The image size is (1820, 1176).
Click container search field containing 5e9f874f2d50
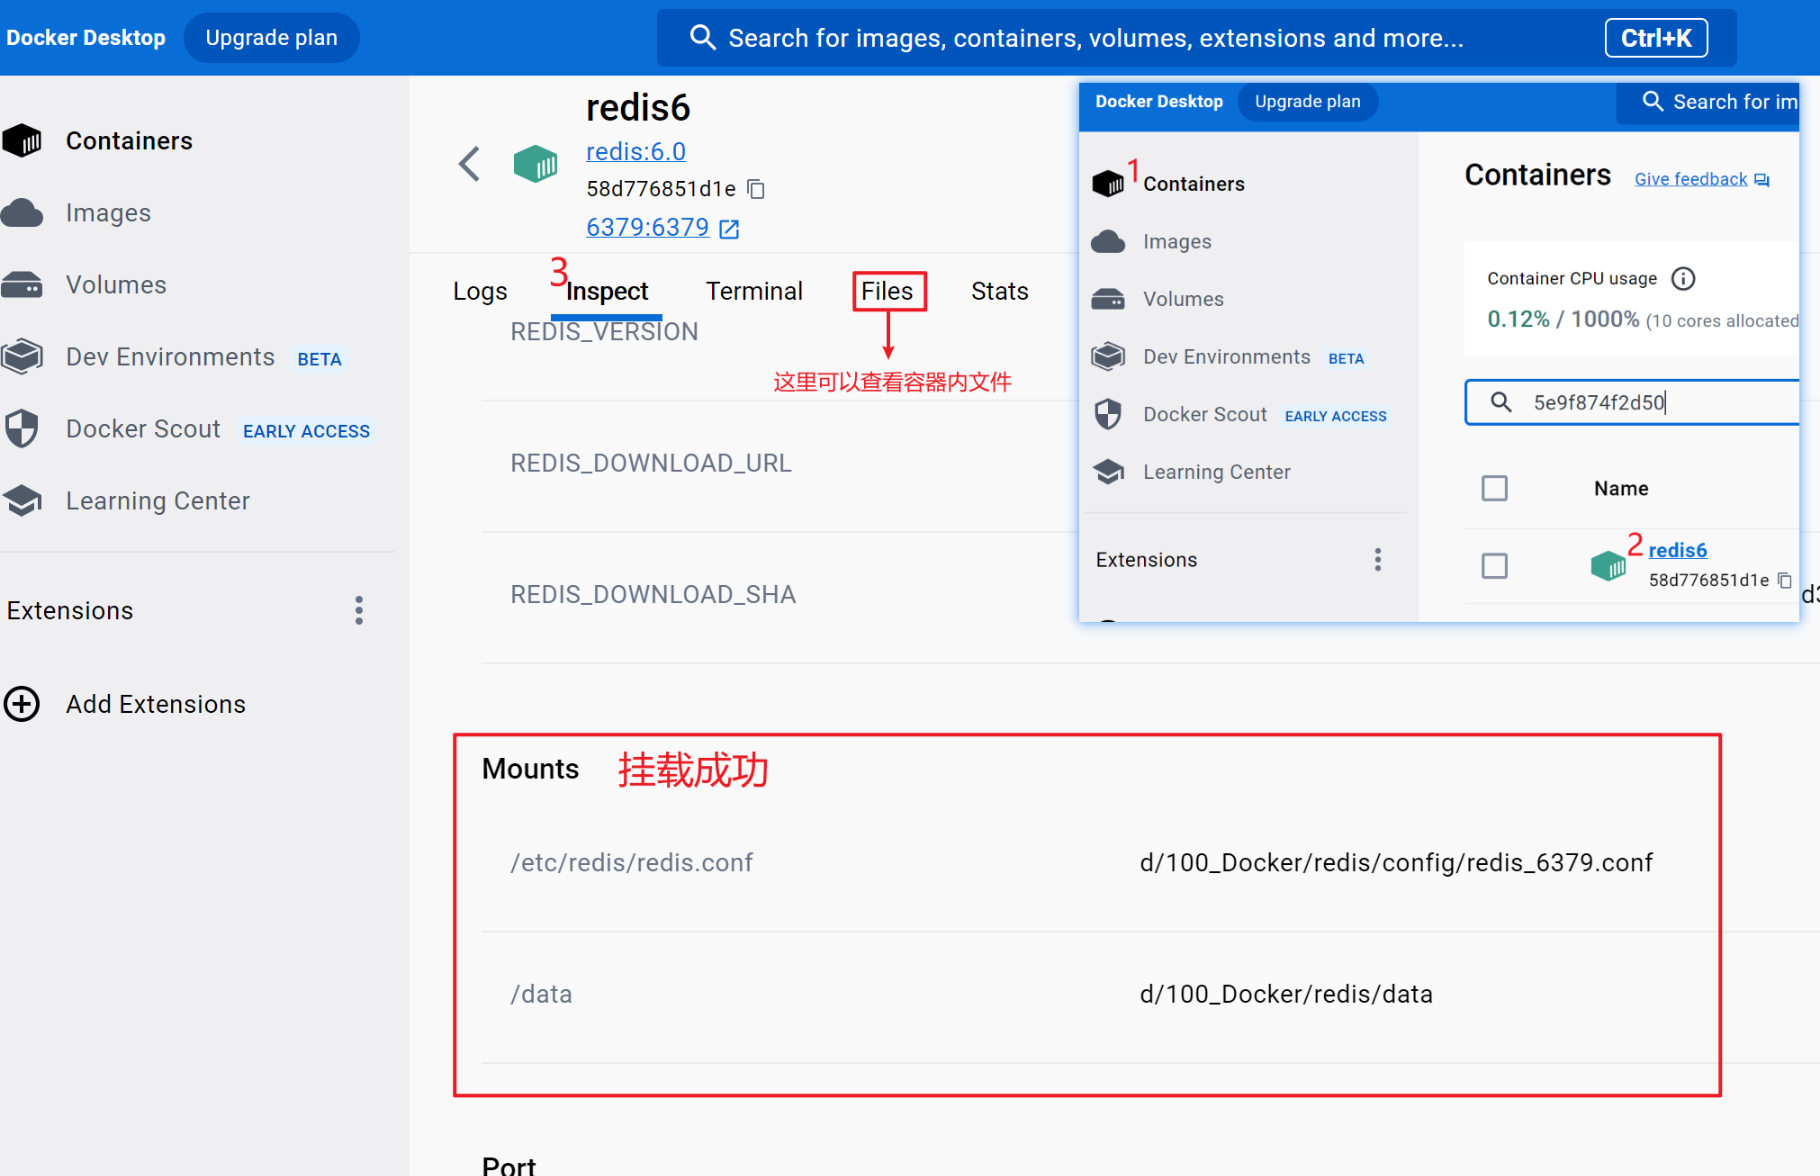tap(1631, 402)
